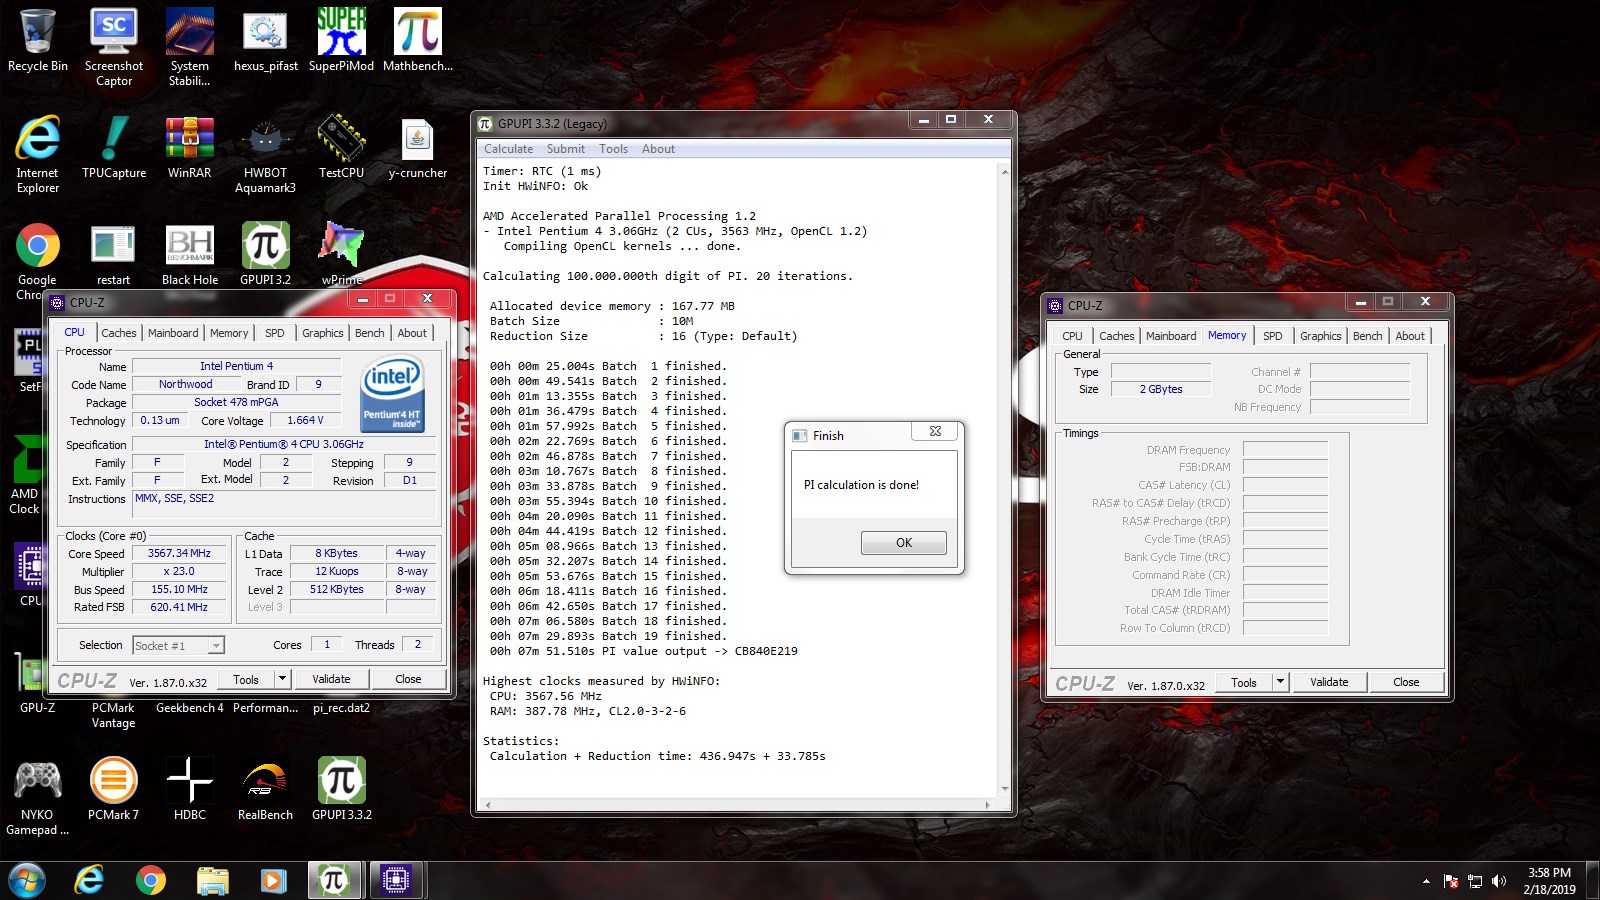The width and height of the screenshot is (1600, 900).
Task: Launch NYKO Gamepad desktop shortcut
Action: tap(37, 796)
